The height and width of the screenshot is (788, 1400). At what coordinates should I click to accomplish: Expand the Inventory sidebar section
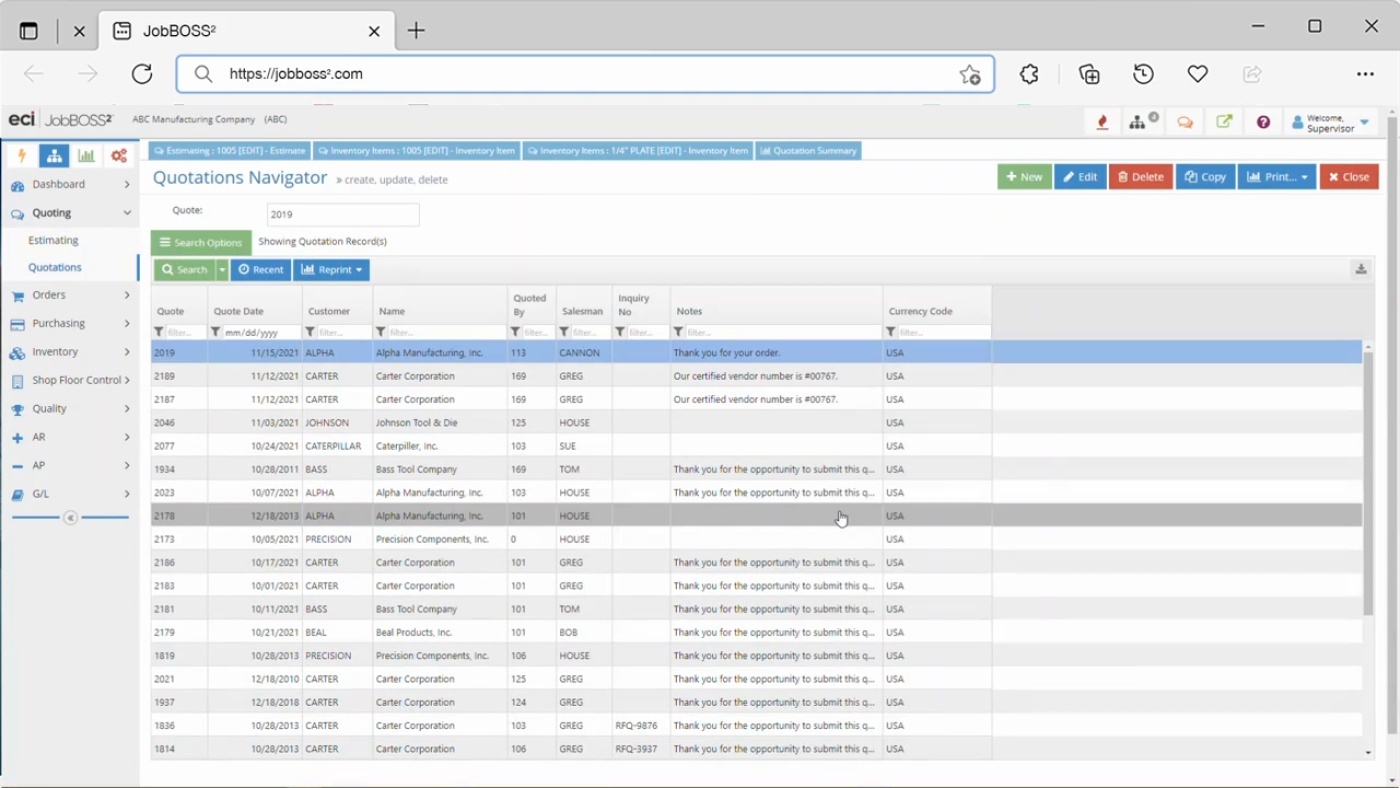(127, 352)
